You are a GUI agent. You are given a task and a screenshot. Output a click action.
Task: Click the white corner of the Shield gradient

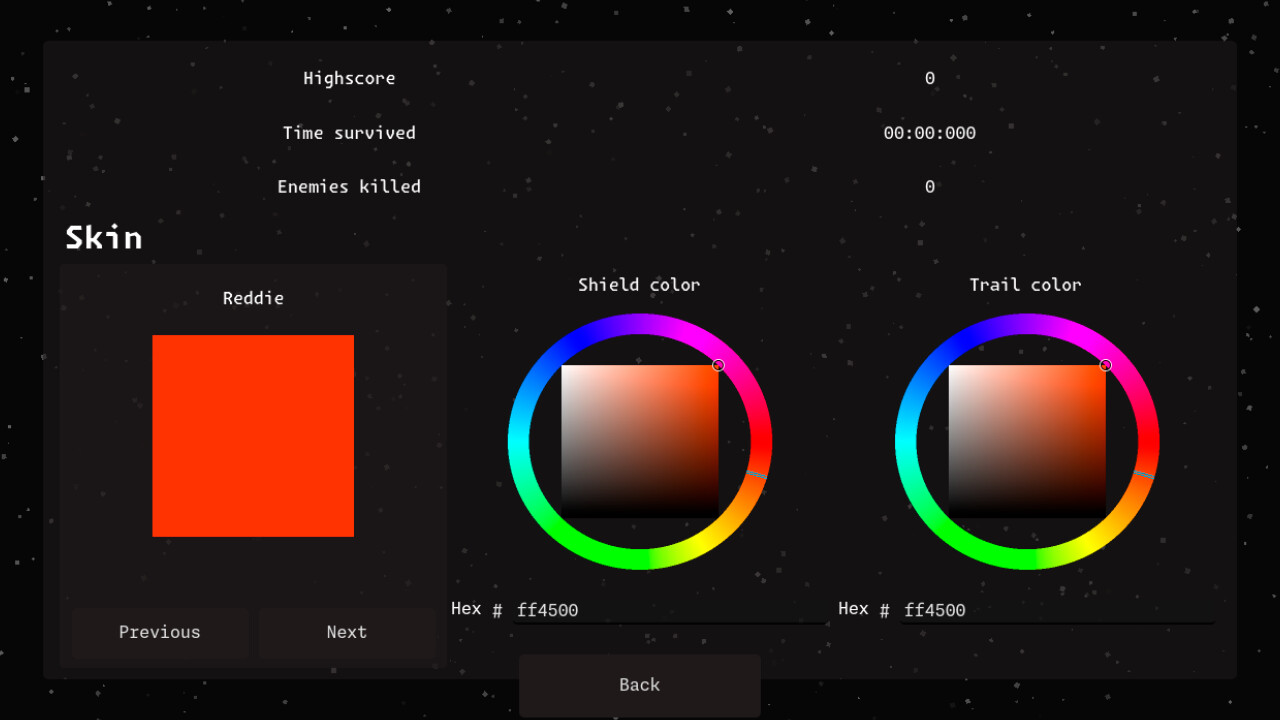568,372
